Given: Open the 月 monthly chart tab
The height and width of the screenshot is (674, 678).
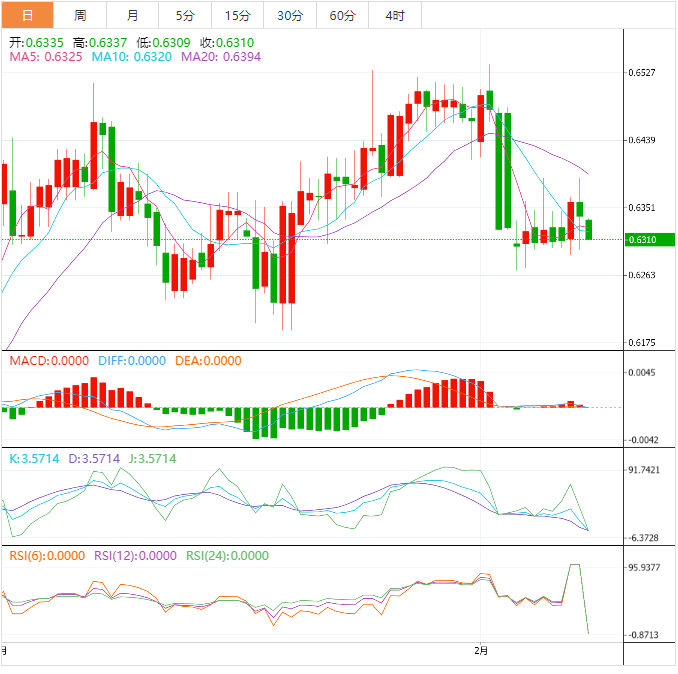Looking at the screenshot, I should point(133,15).
